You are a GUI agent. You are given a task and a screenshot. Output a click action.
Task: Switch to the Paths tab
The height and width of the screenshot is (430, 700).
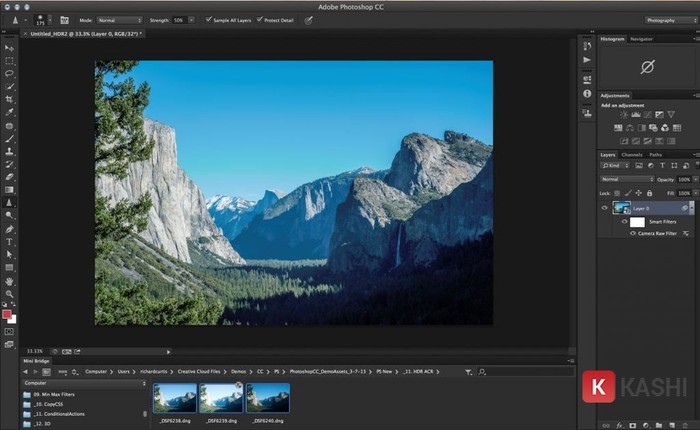click(x=655, y=154)
